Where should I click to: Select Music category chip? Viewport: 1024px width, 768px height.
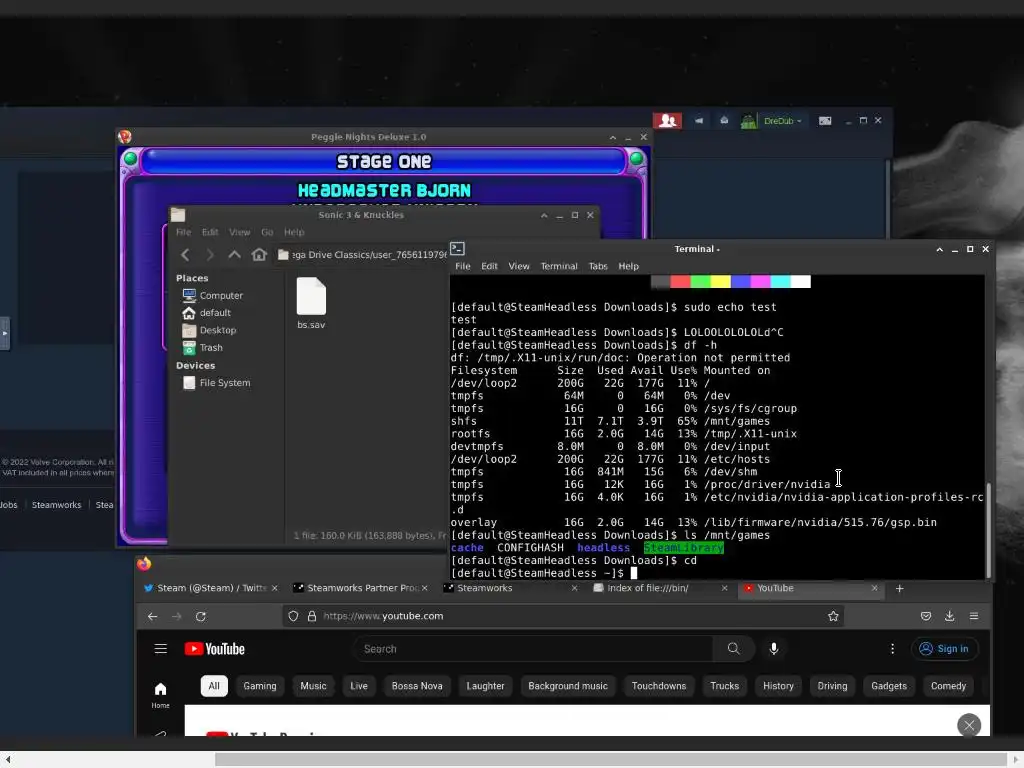[313, 686]
